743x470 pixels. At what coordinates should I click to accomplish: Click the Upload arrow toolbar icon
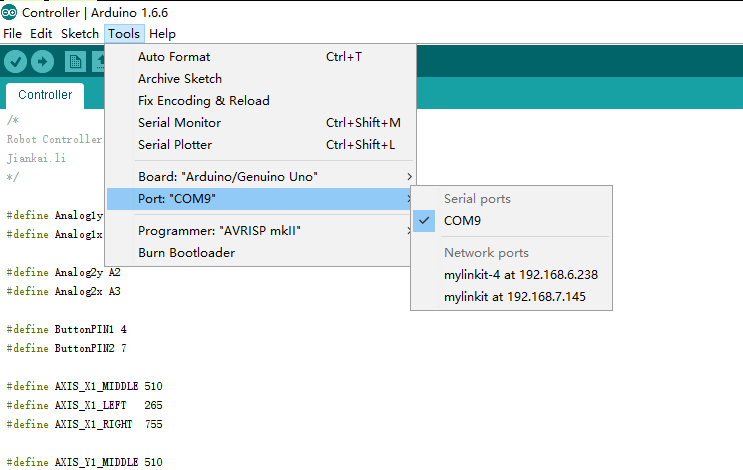click(x=42, y=62)
